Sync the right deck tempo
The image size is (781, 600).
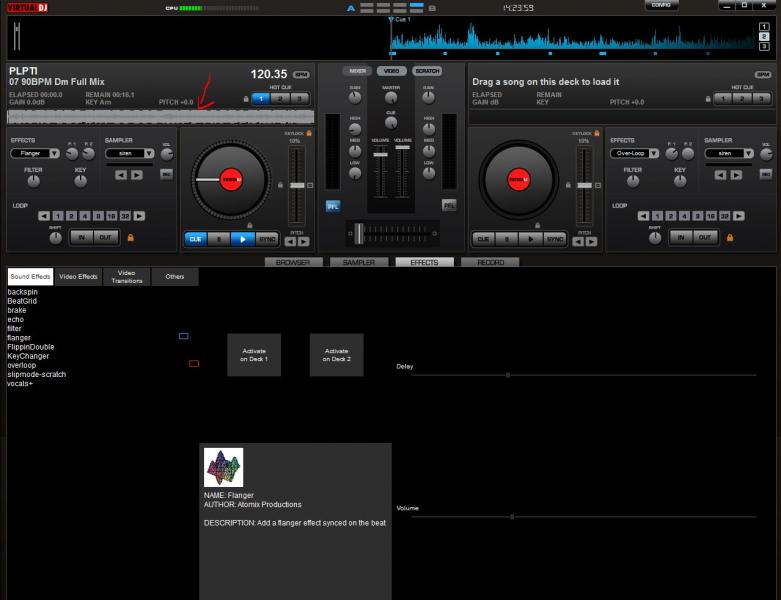pos(555,240)
